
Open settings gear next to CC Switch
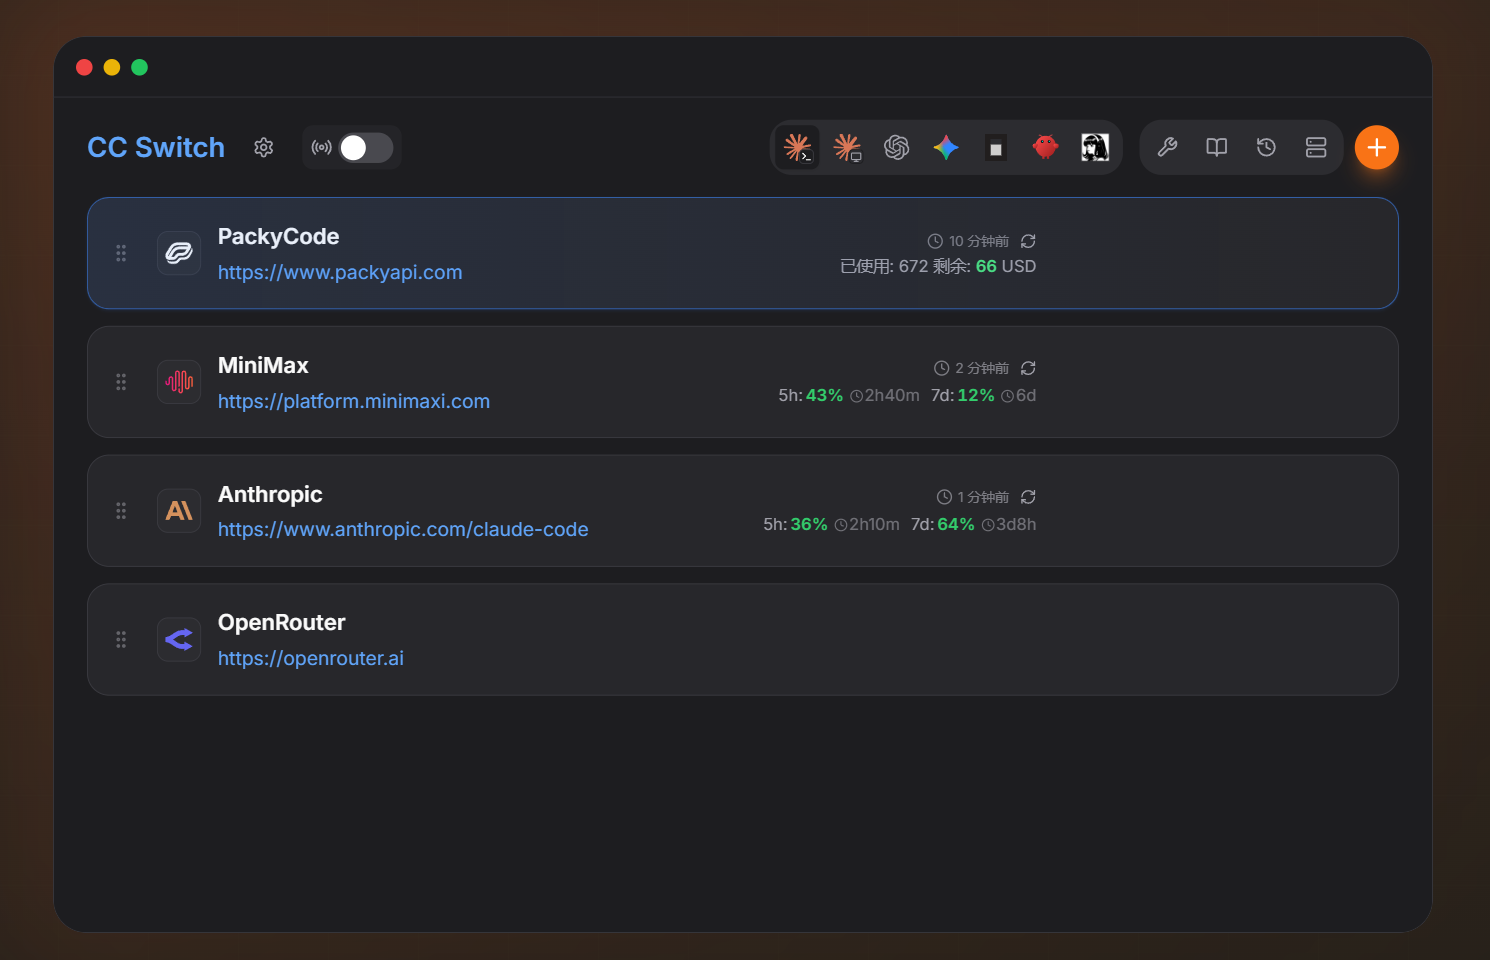pos(264,148)
